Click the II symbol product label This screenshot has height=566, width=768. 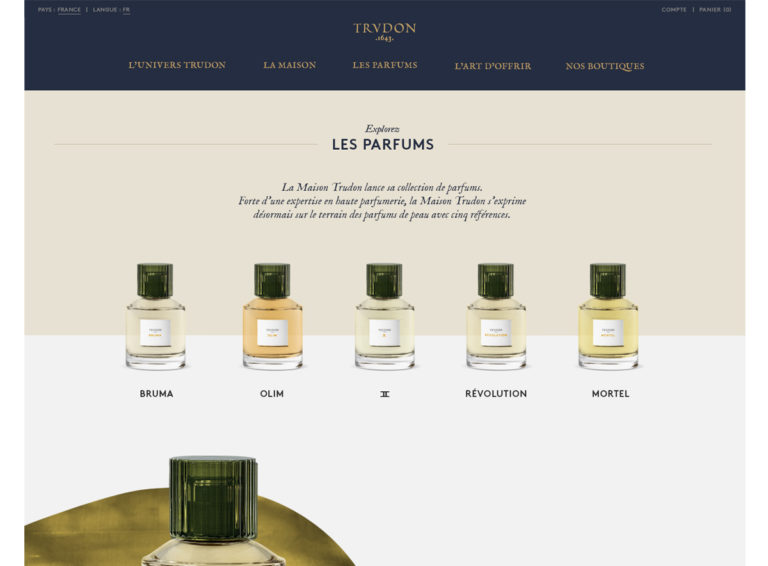[x=385, y=394]
